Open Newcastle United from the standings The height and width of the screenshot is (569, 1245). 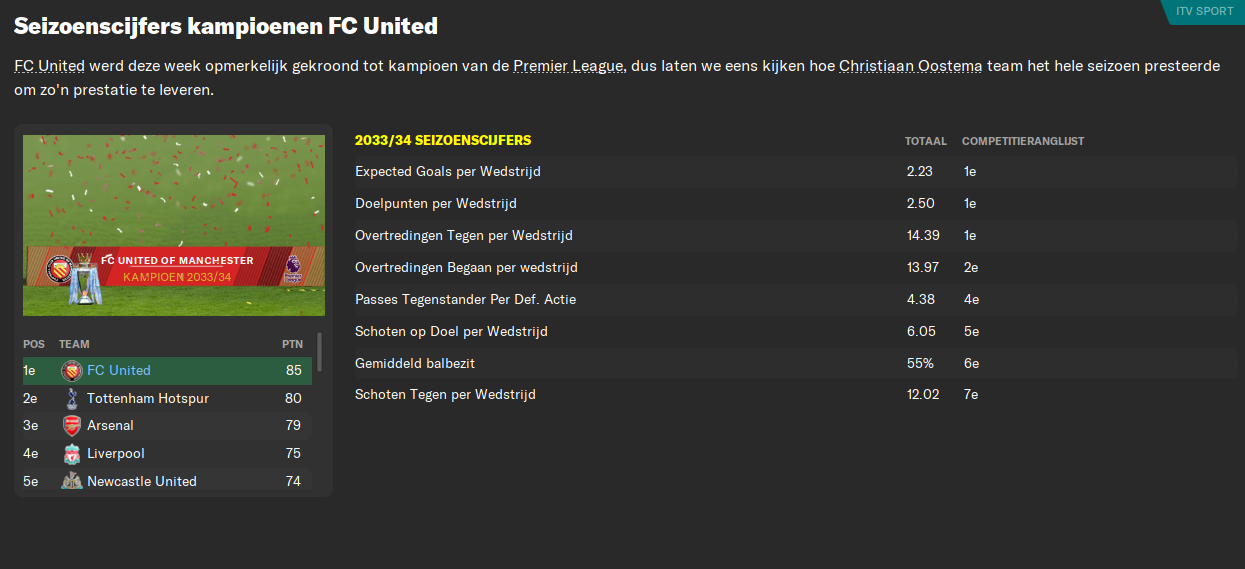coord(142,481)
